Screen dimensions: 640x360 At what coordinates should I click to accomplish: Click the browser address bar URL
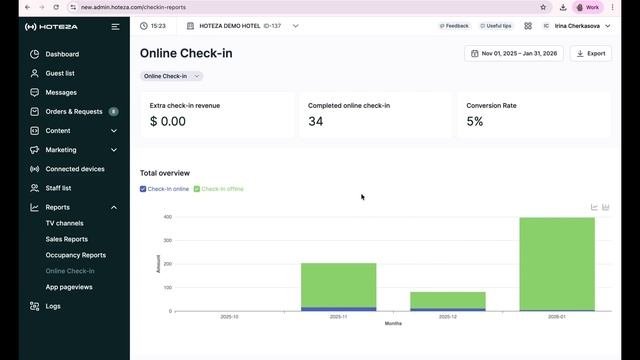coord(133,7)
